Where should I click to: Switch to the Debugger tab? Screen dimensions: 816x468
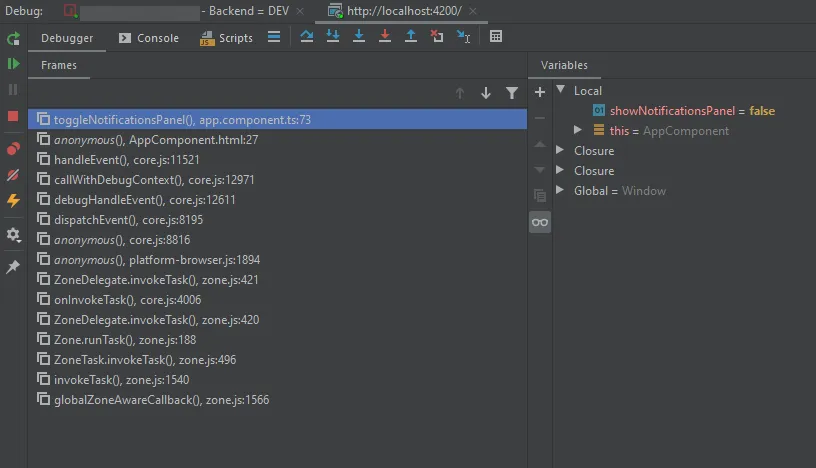[67, 38]
